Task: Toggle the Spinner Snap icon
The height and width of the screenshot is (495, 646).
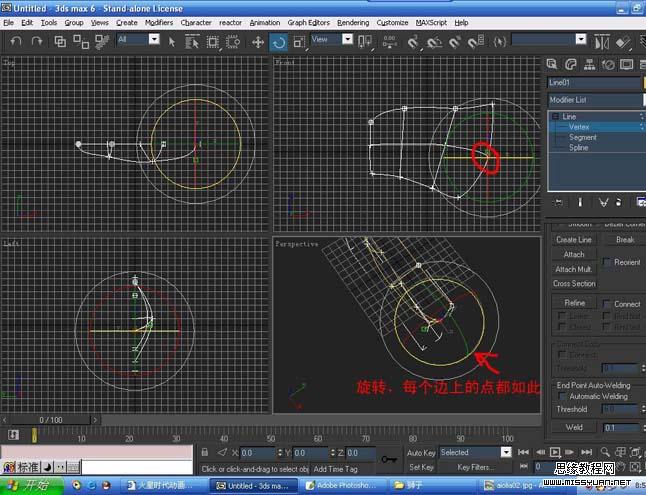Action: (475, 42)
